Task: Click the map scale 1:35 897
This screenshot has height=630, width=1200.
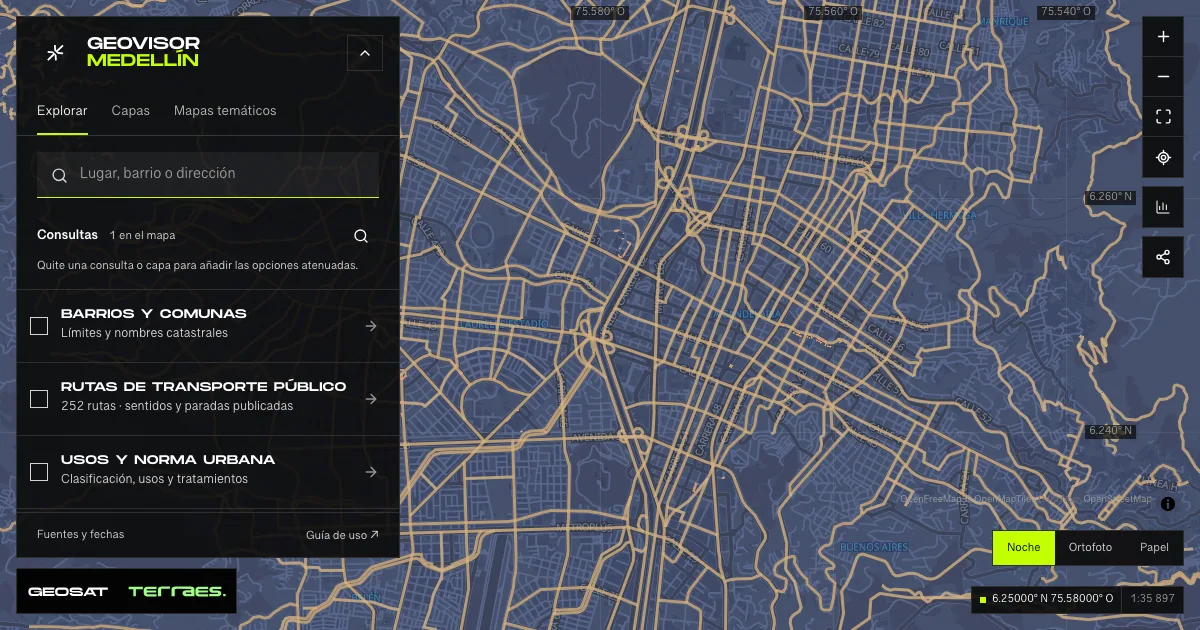Action: pos(1153,599)
